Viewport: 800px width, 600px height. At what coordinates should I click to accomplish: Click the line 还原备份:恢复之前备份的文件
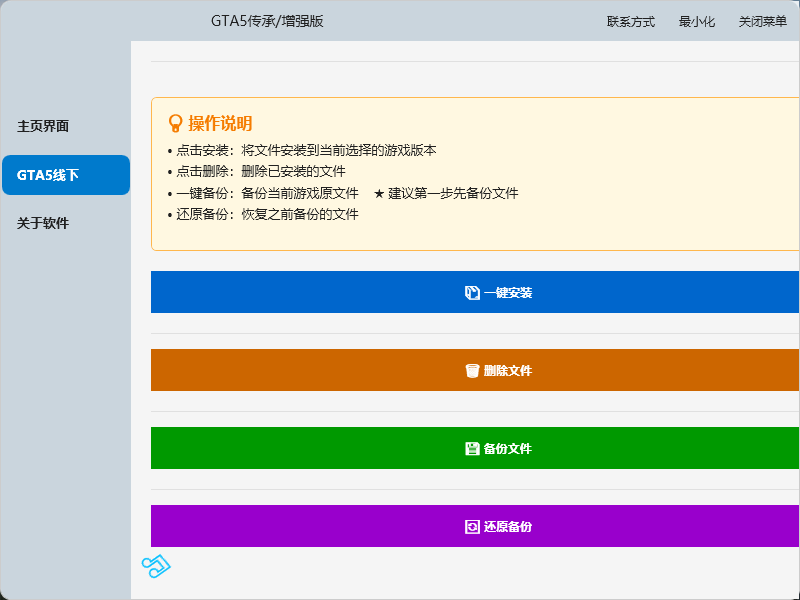263,214
